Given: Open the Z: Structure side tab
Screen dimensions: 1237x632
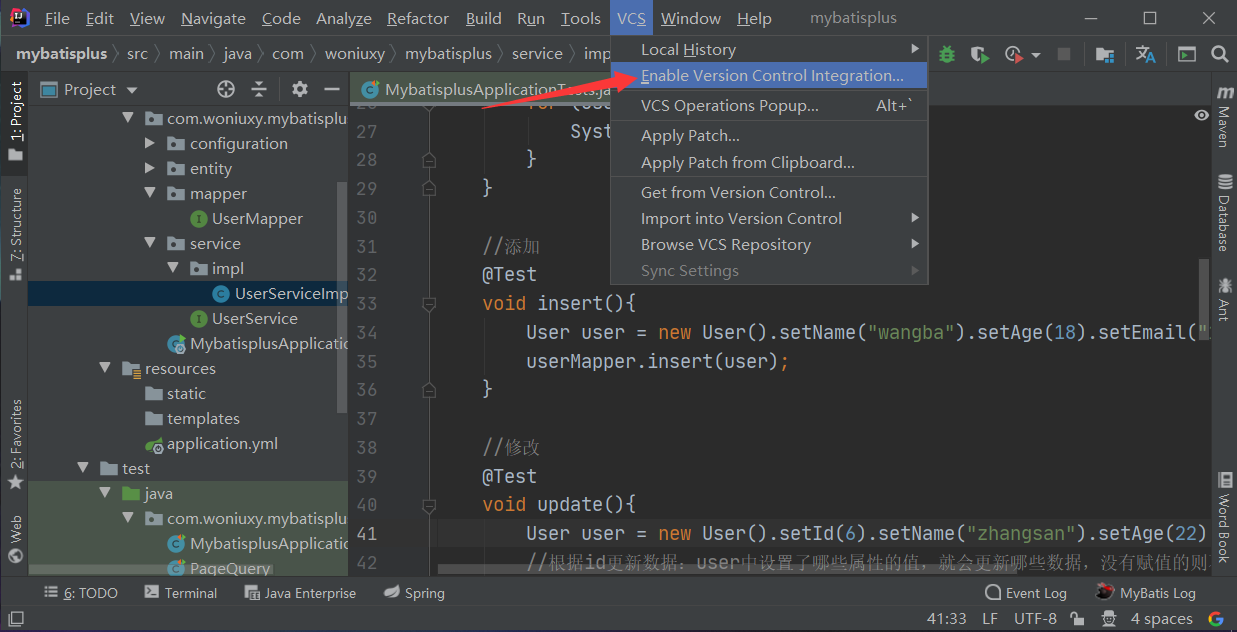Looking at the screenshot, I should [x=15, y=234].
